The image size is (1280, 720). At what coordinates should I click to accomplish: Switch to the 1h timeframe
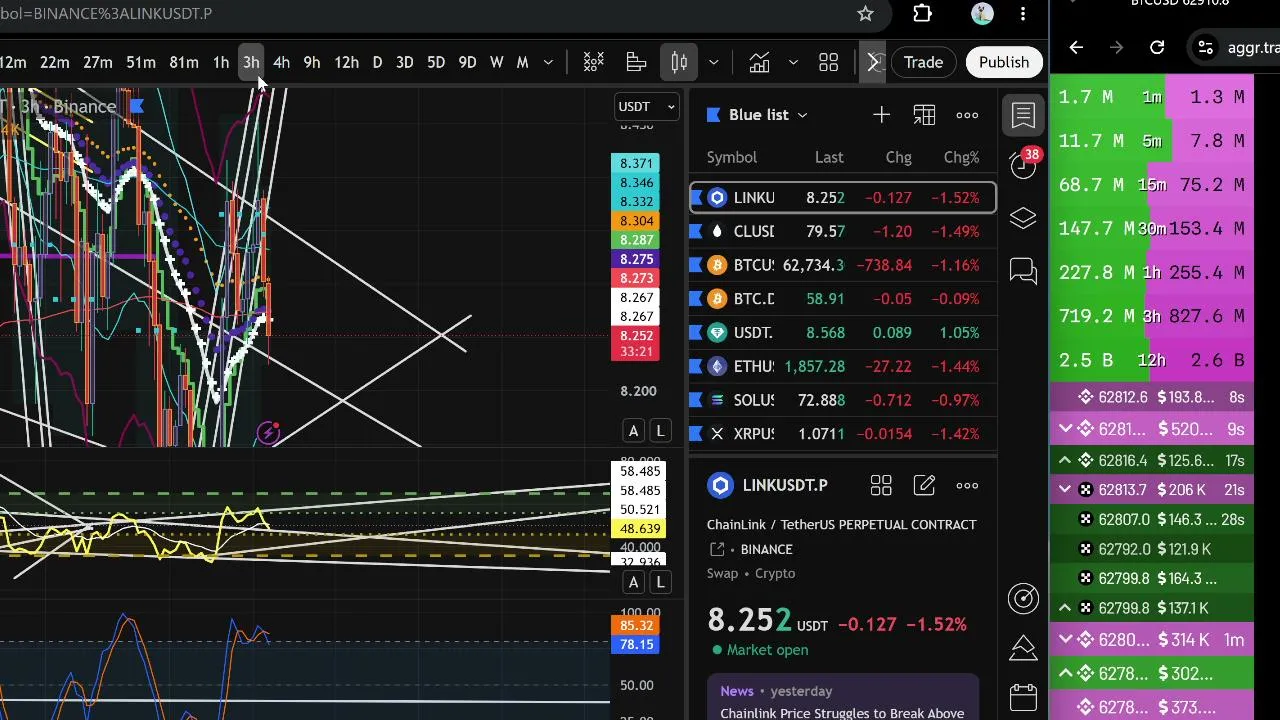[x=221, y=63]
